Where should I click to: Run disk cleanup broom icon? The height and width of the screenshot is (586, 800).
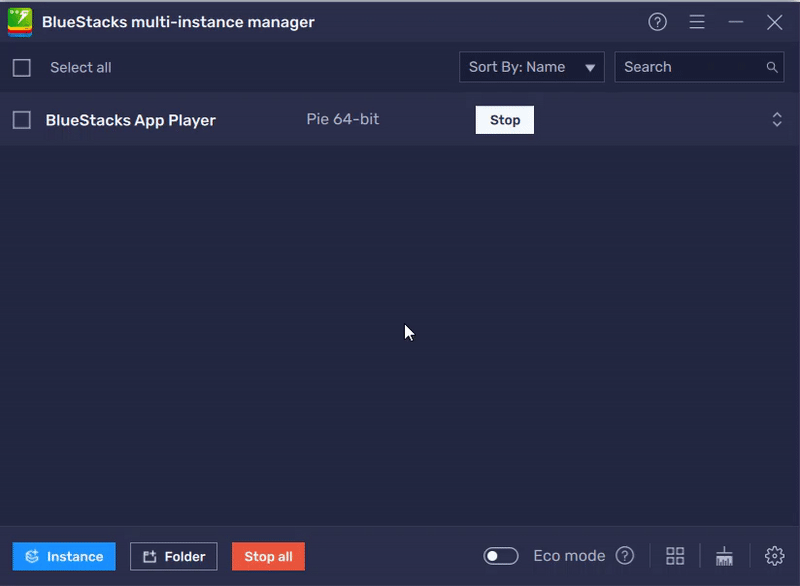pyautogui.click(x=724, y=556)
